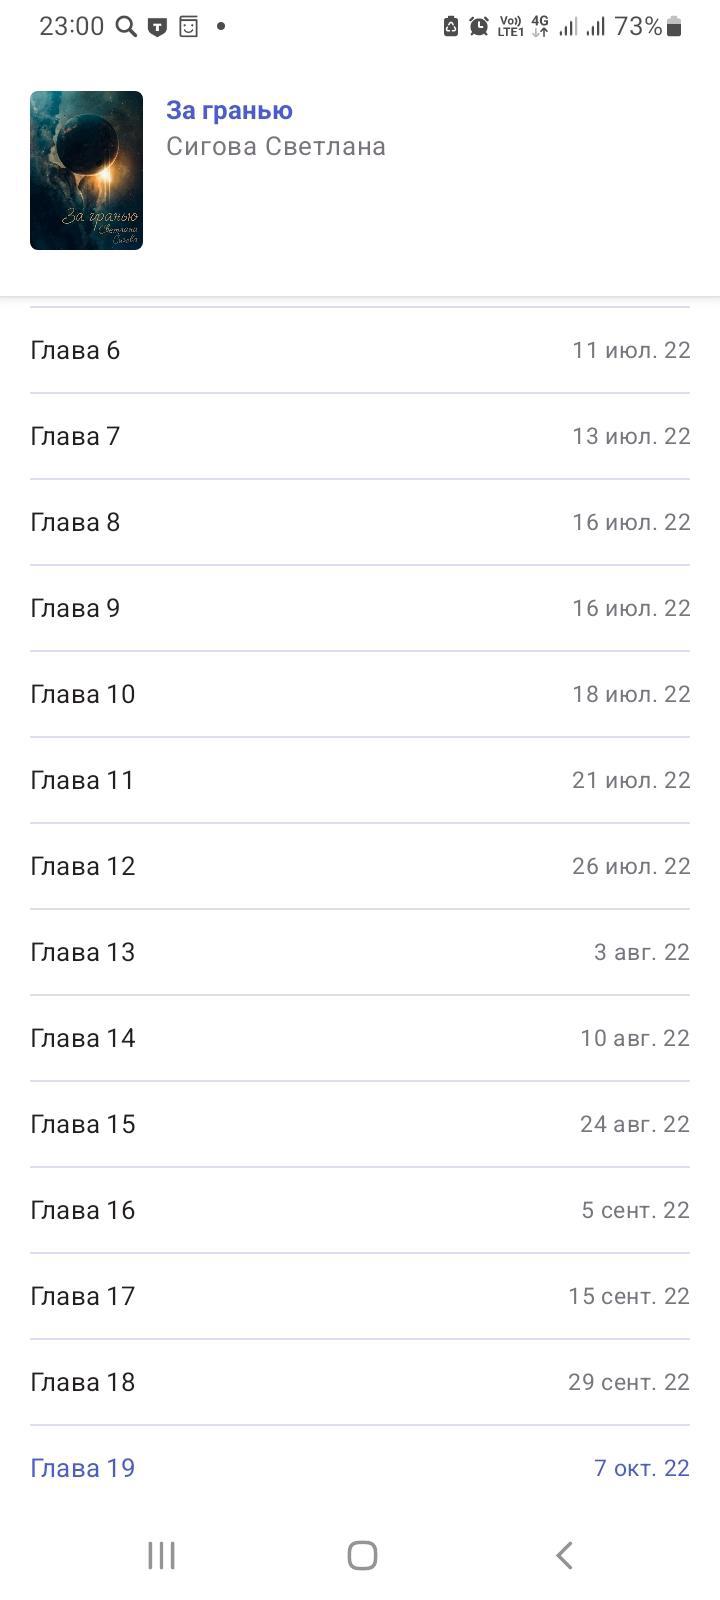
Task: Tap the search icon in status bar
Action: [126, 27]
